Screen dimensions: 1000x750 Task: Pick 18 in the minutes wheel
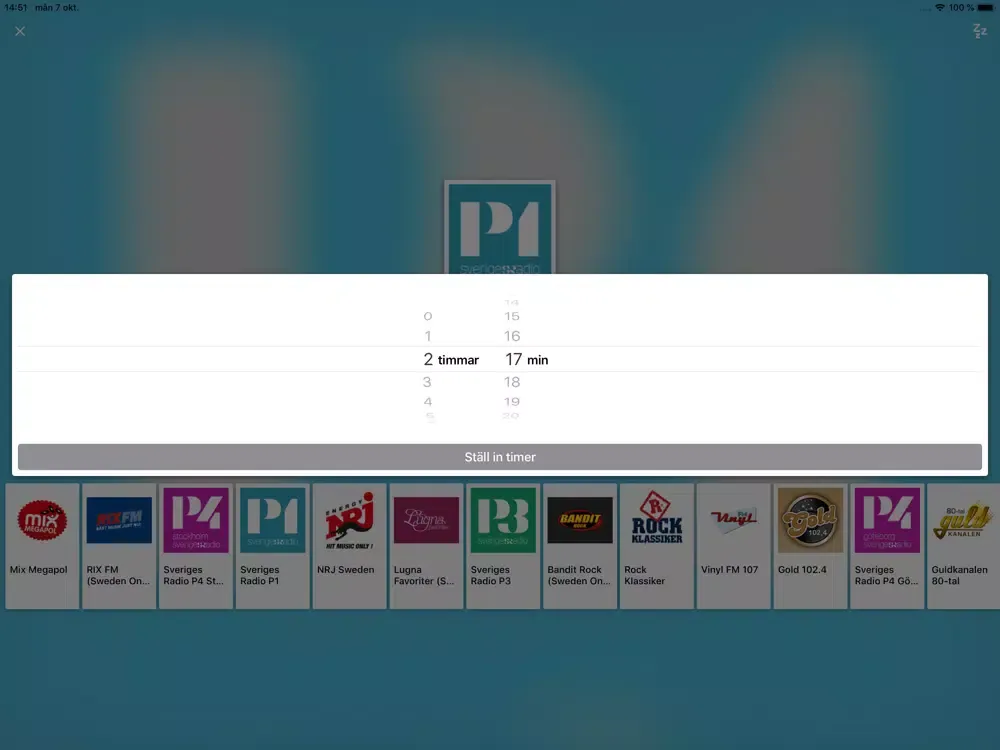(x=512, y=382)
